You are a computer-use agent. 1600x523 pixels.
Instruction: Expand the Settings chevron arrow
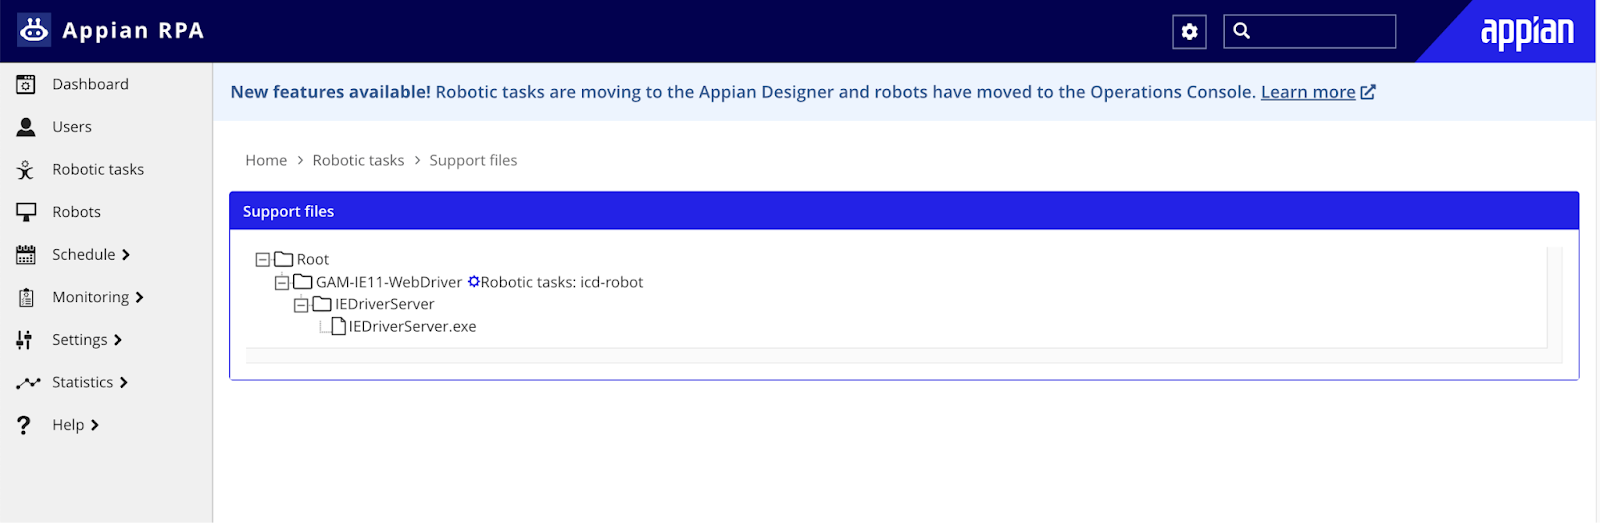click(118, 340)
